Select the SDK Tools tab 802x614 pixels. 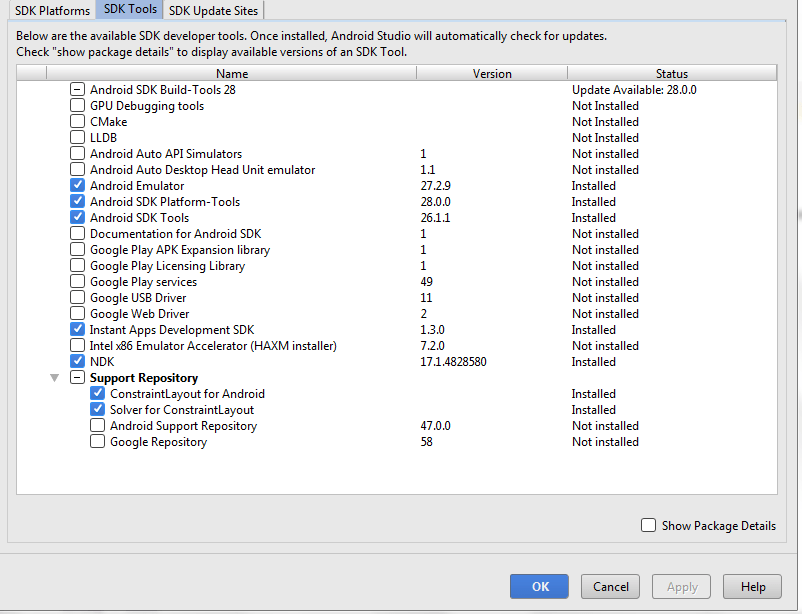pyautogui.click(x=129, y=8)
